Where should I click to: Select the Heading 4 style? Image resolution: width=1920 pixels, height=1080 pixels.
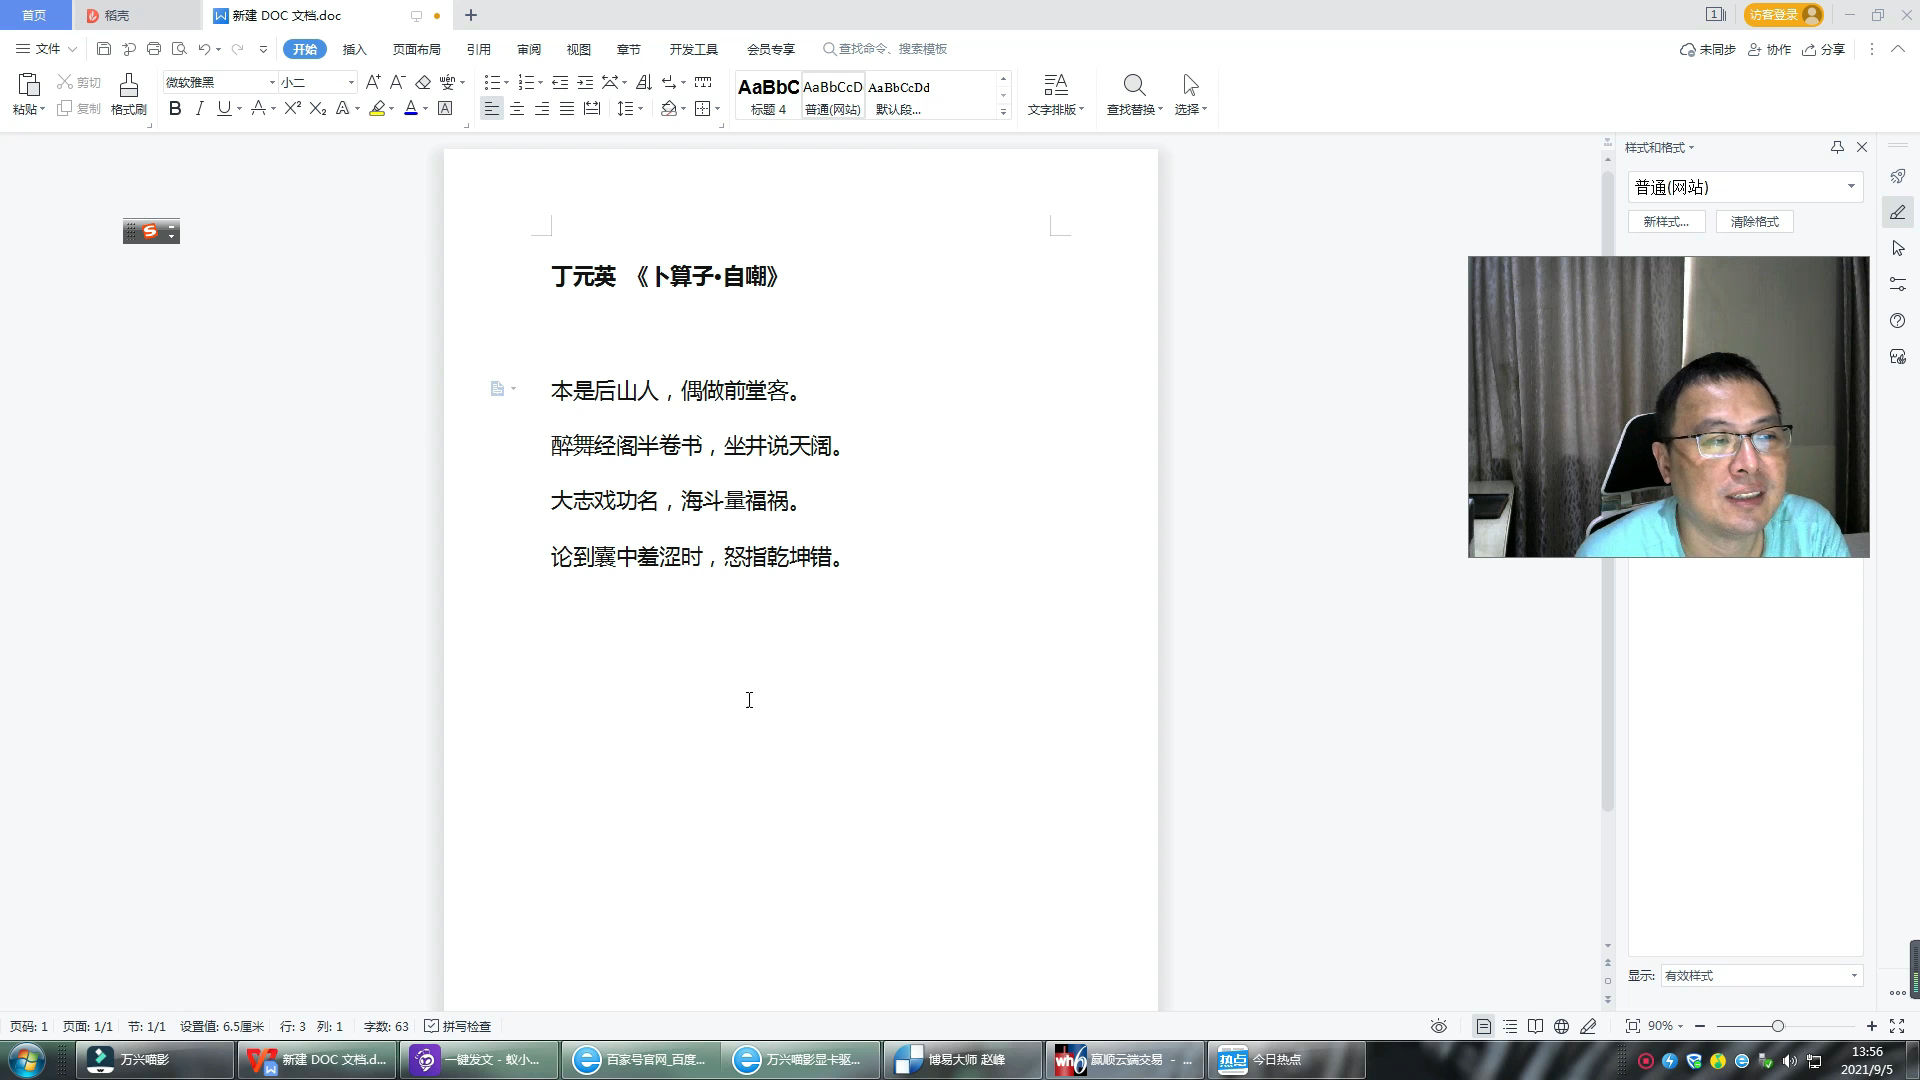coord(768,96)
